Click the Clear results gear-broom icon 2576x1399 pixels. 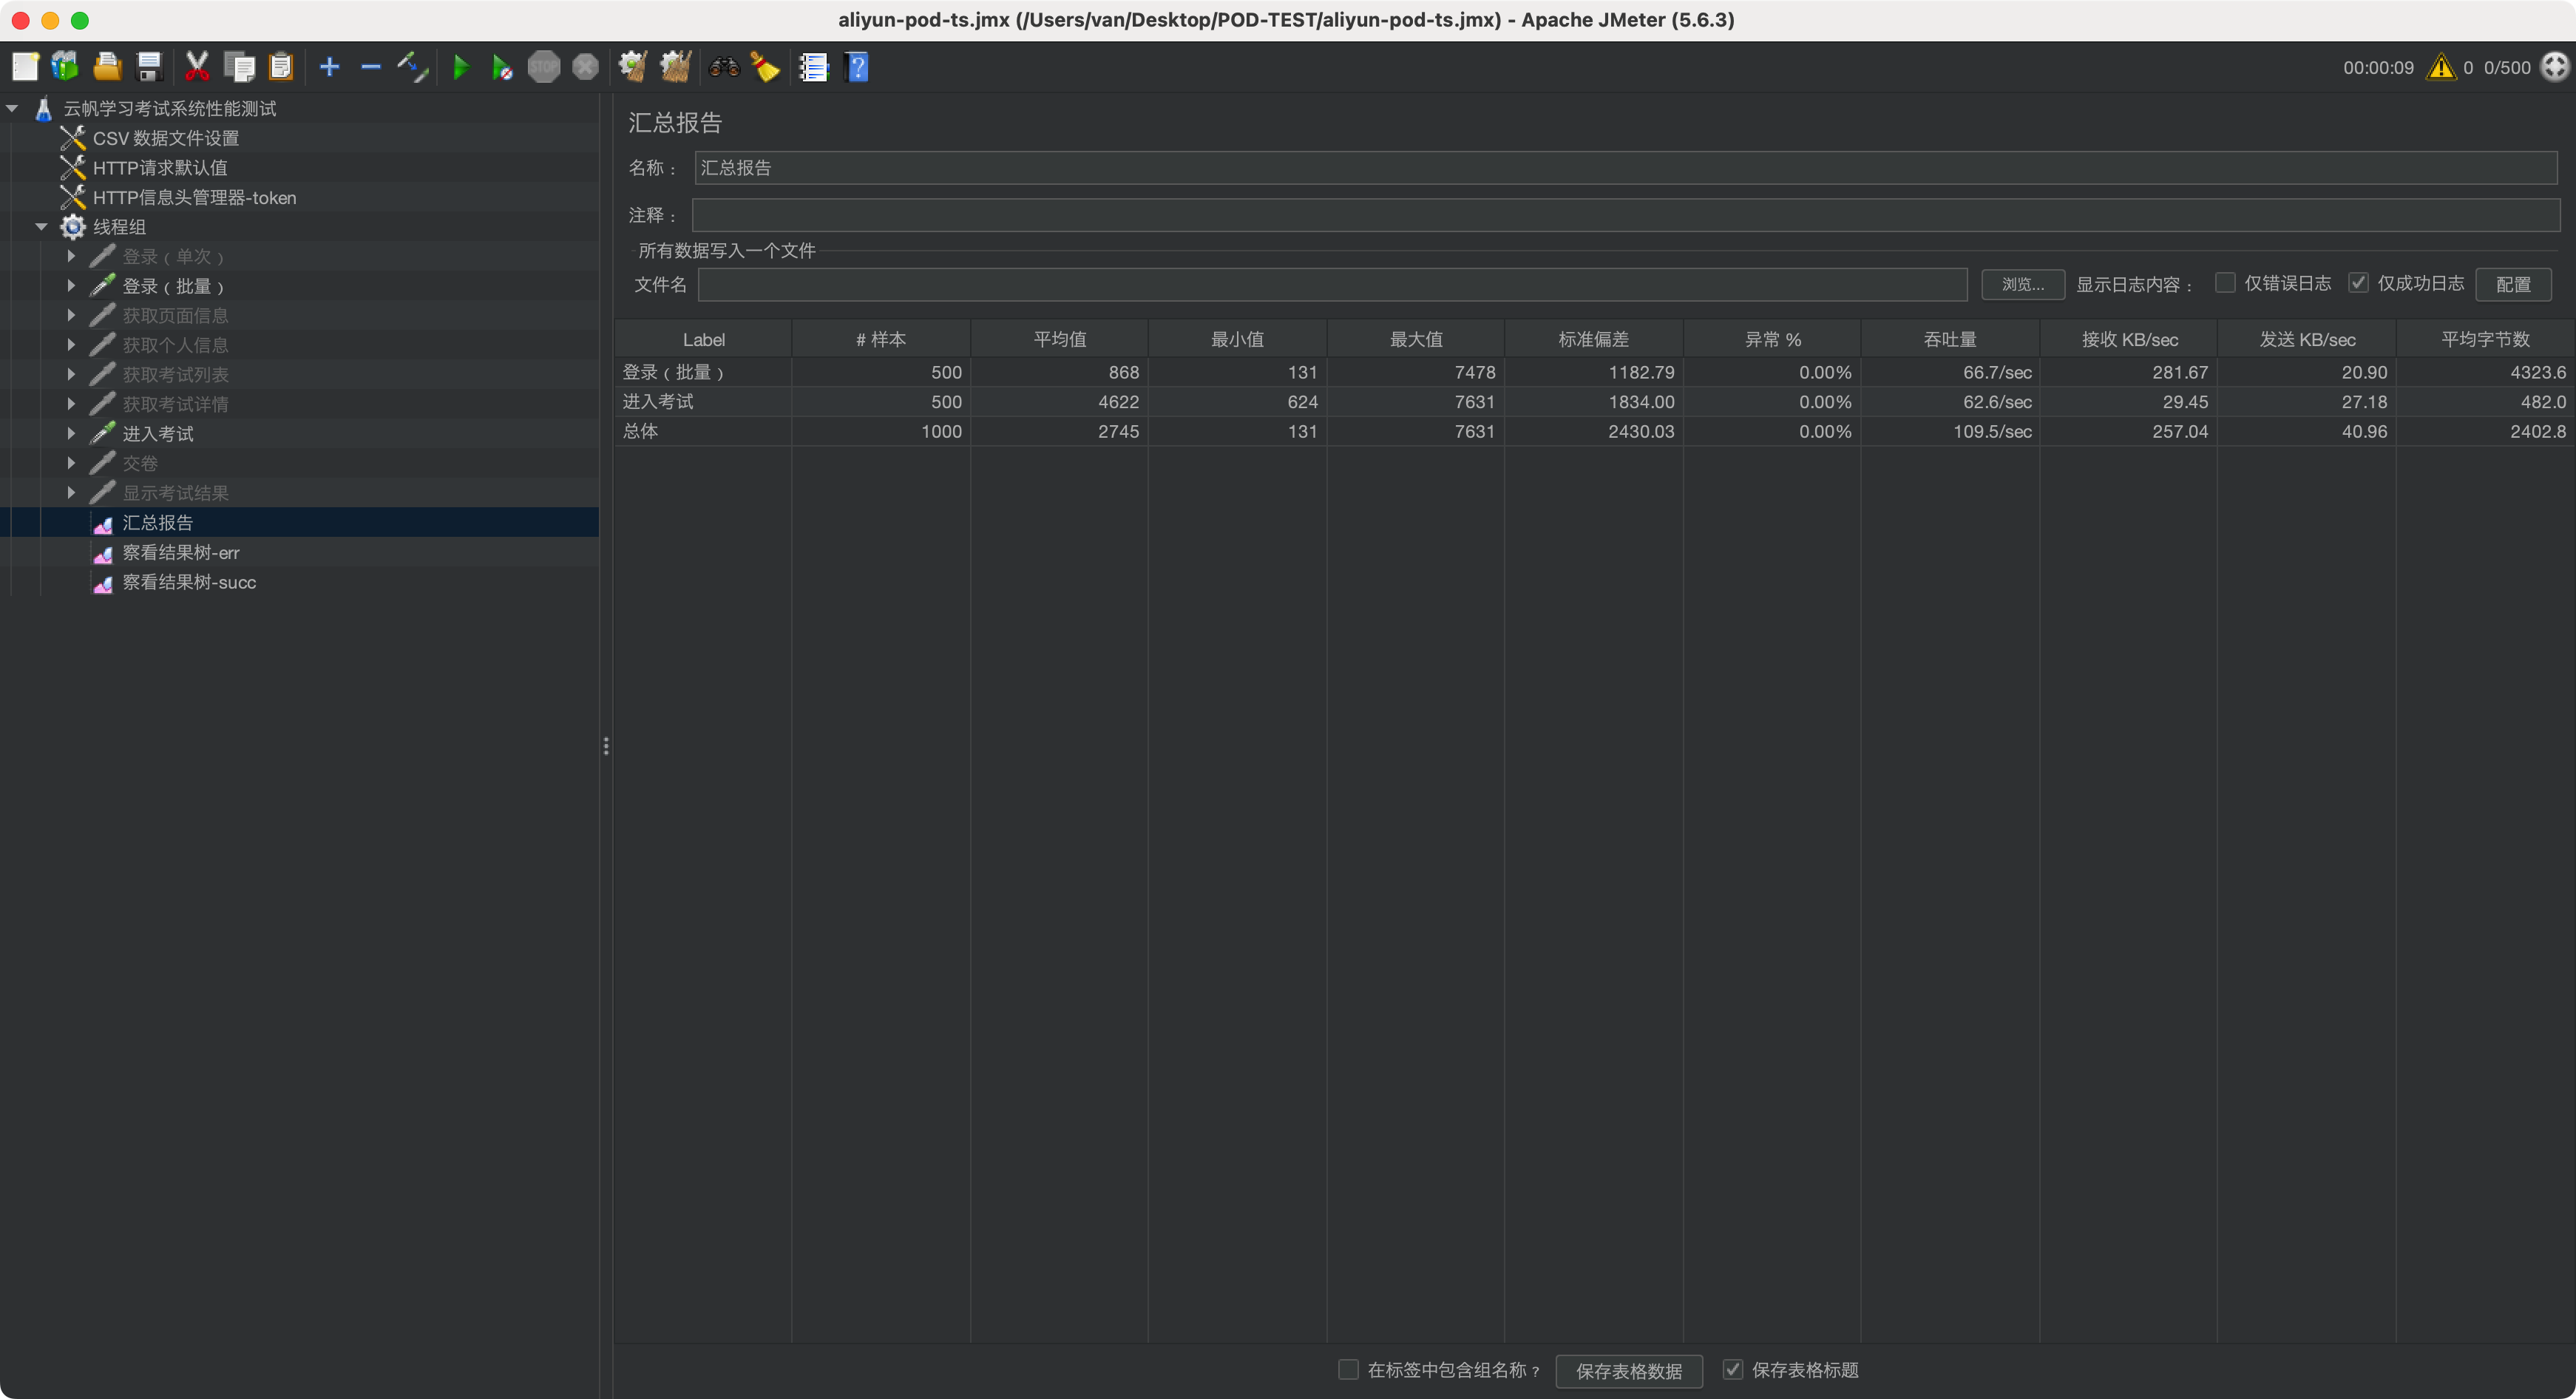pos(633,67)
